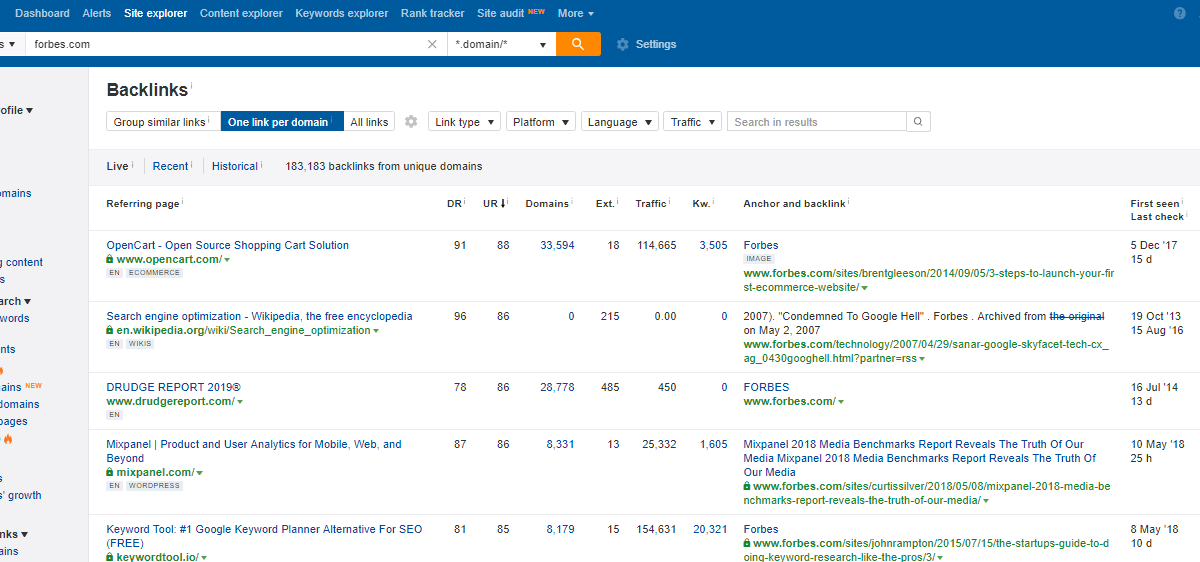
Task: Open the *.domain/* mode dropdown
Action: pyautogui.click(x=501, y=44)
